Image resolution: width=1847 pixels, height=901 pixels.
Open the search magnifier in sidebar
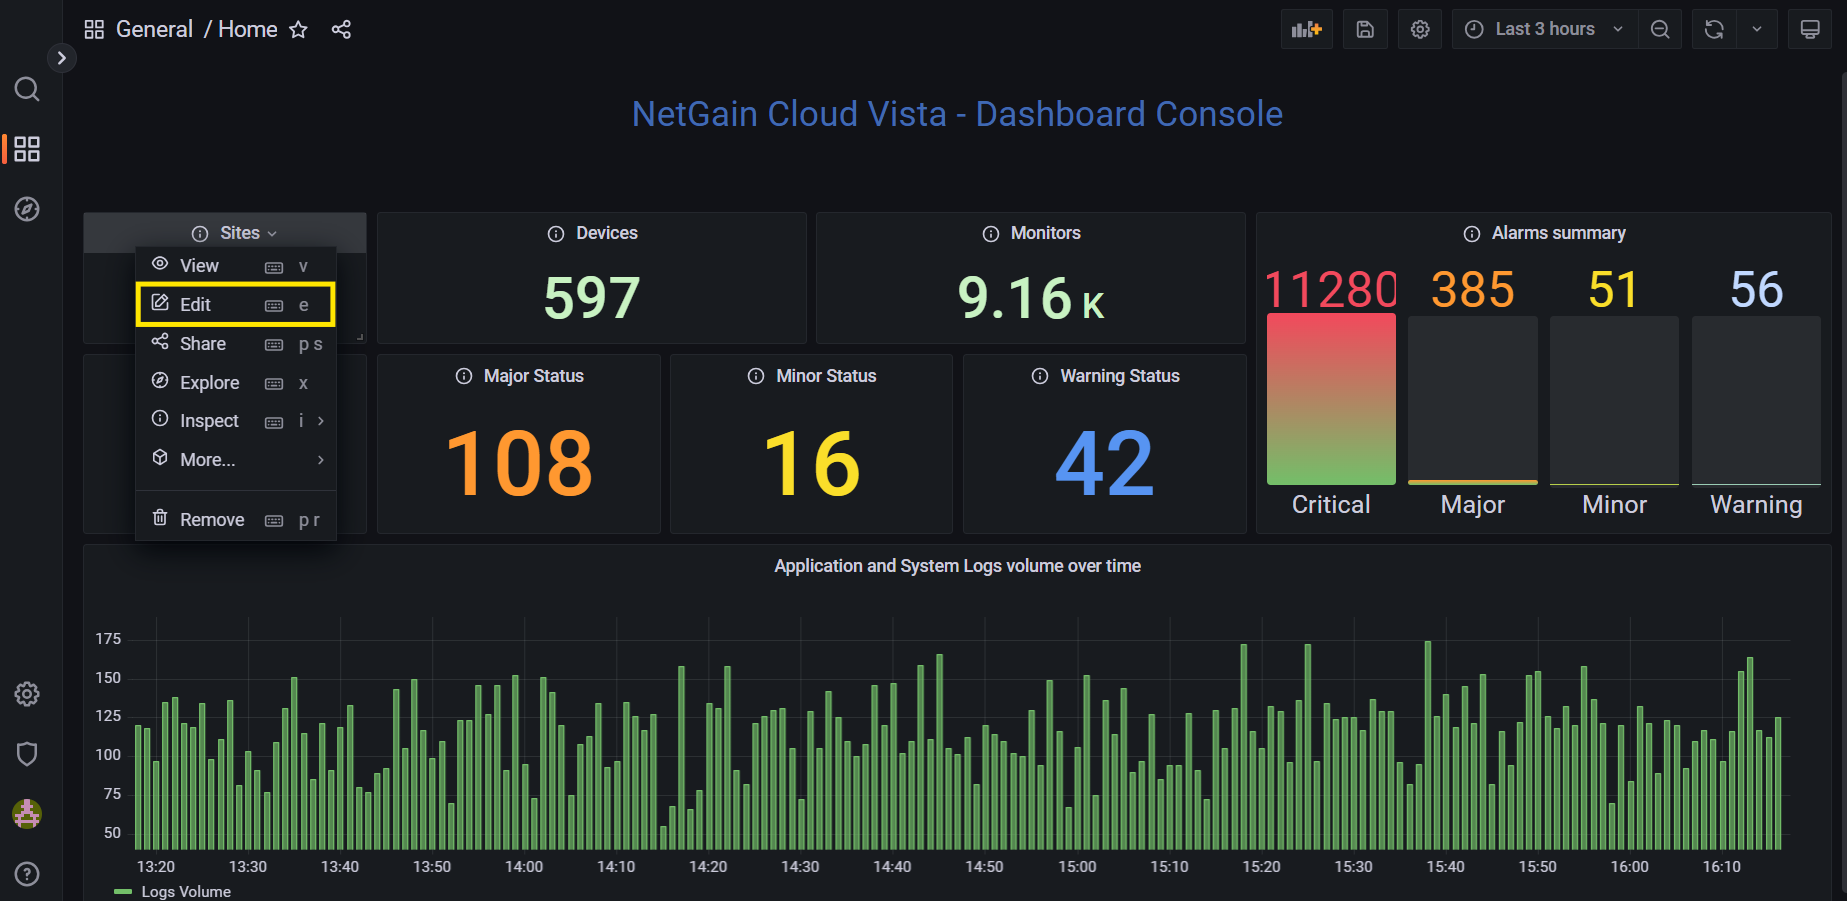point(27,90)
